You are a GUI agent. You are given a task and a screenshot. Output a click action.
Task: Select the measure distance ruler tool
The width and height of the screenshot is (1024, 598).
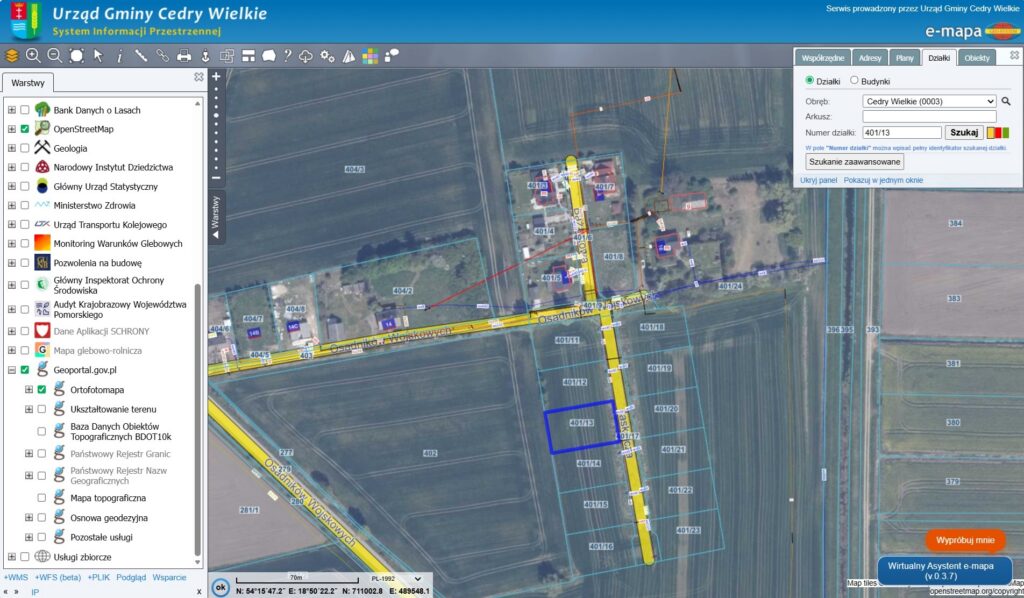pos(141,57)
